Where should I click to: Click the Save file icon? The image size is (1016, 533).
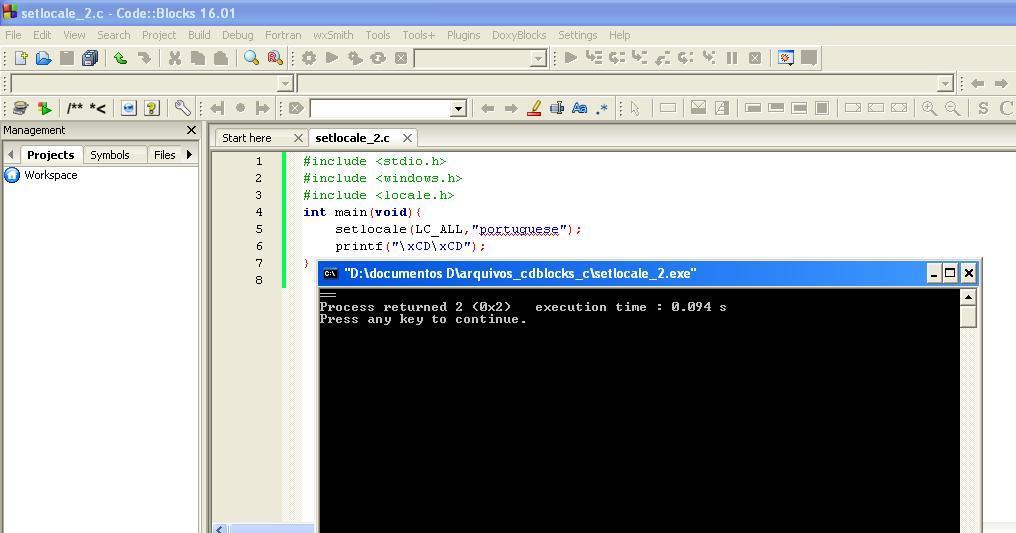67,58
